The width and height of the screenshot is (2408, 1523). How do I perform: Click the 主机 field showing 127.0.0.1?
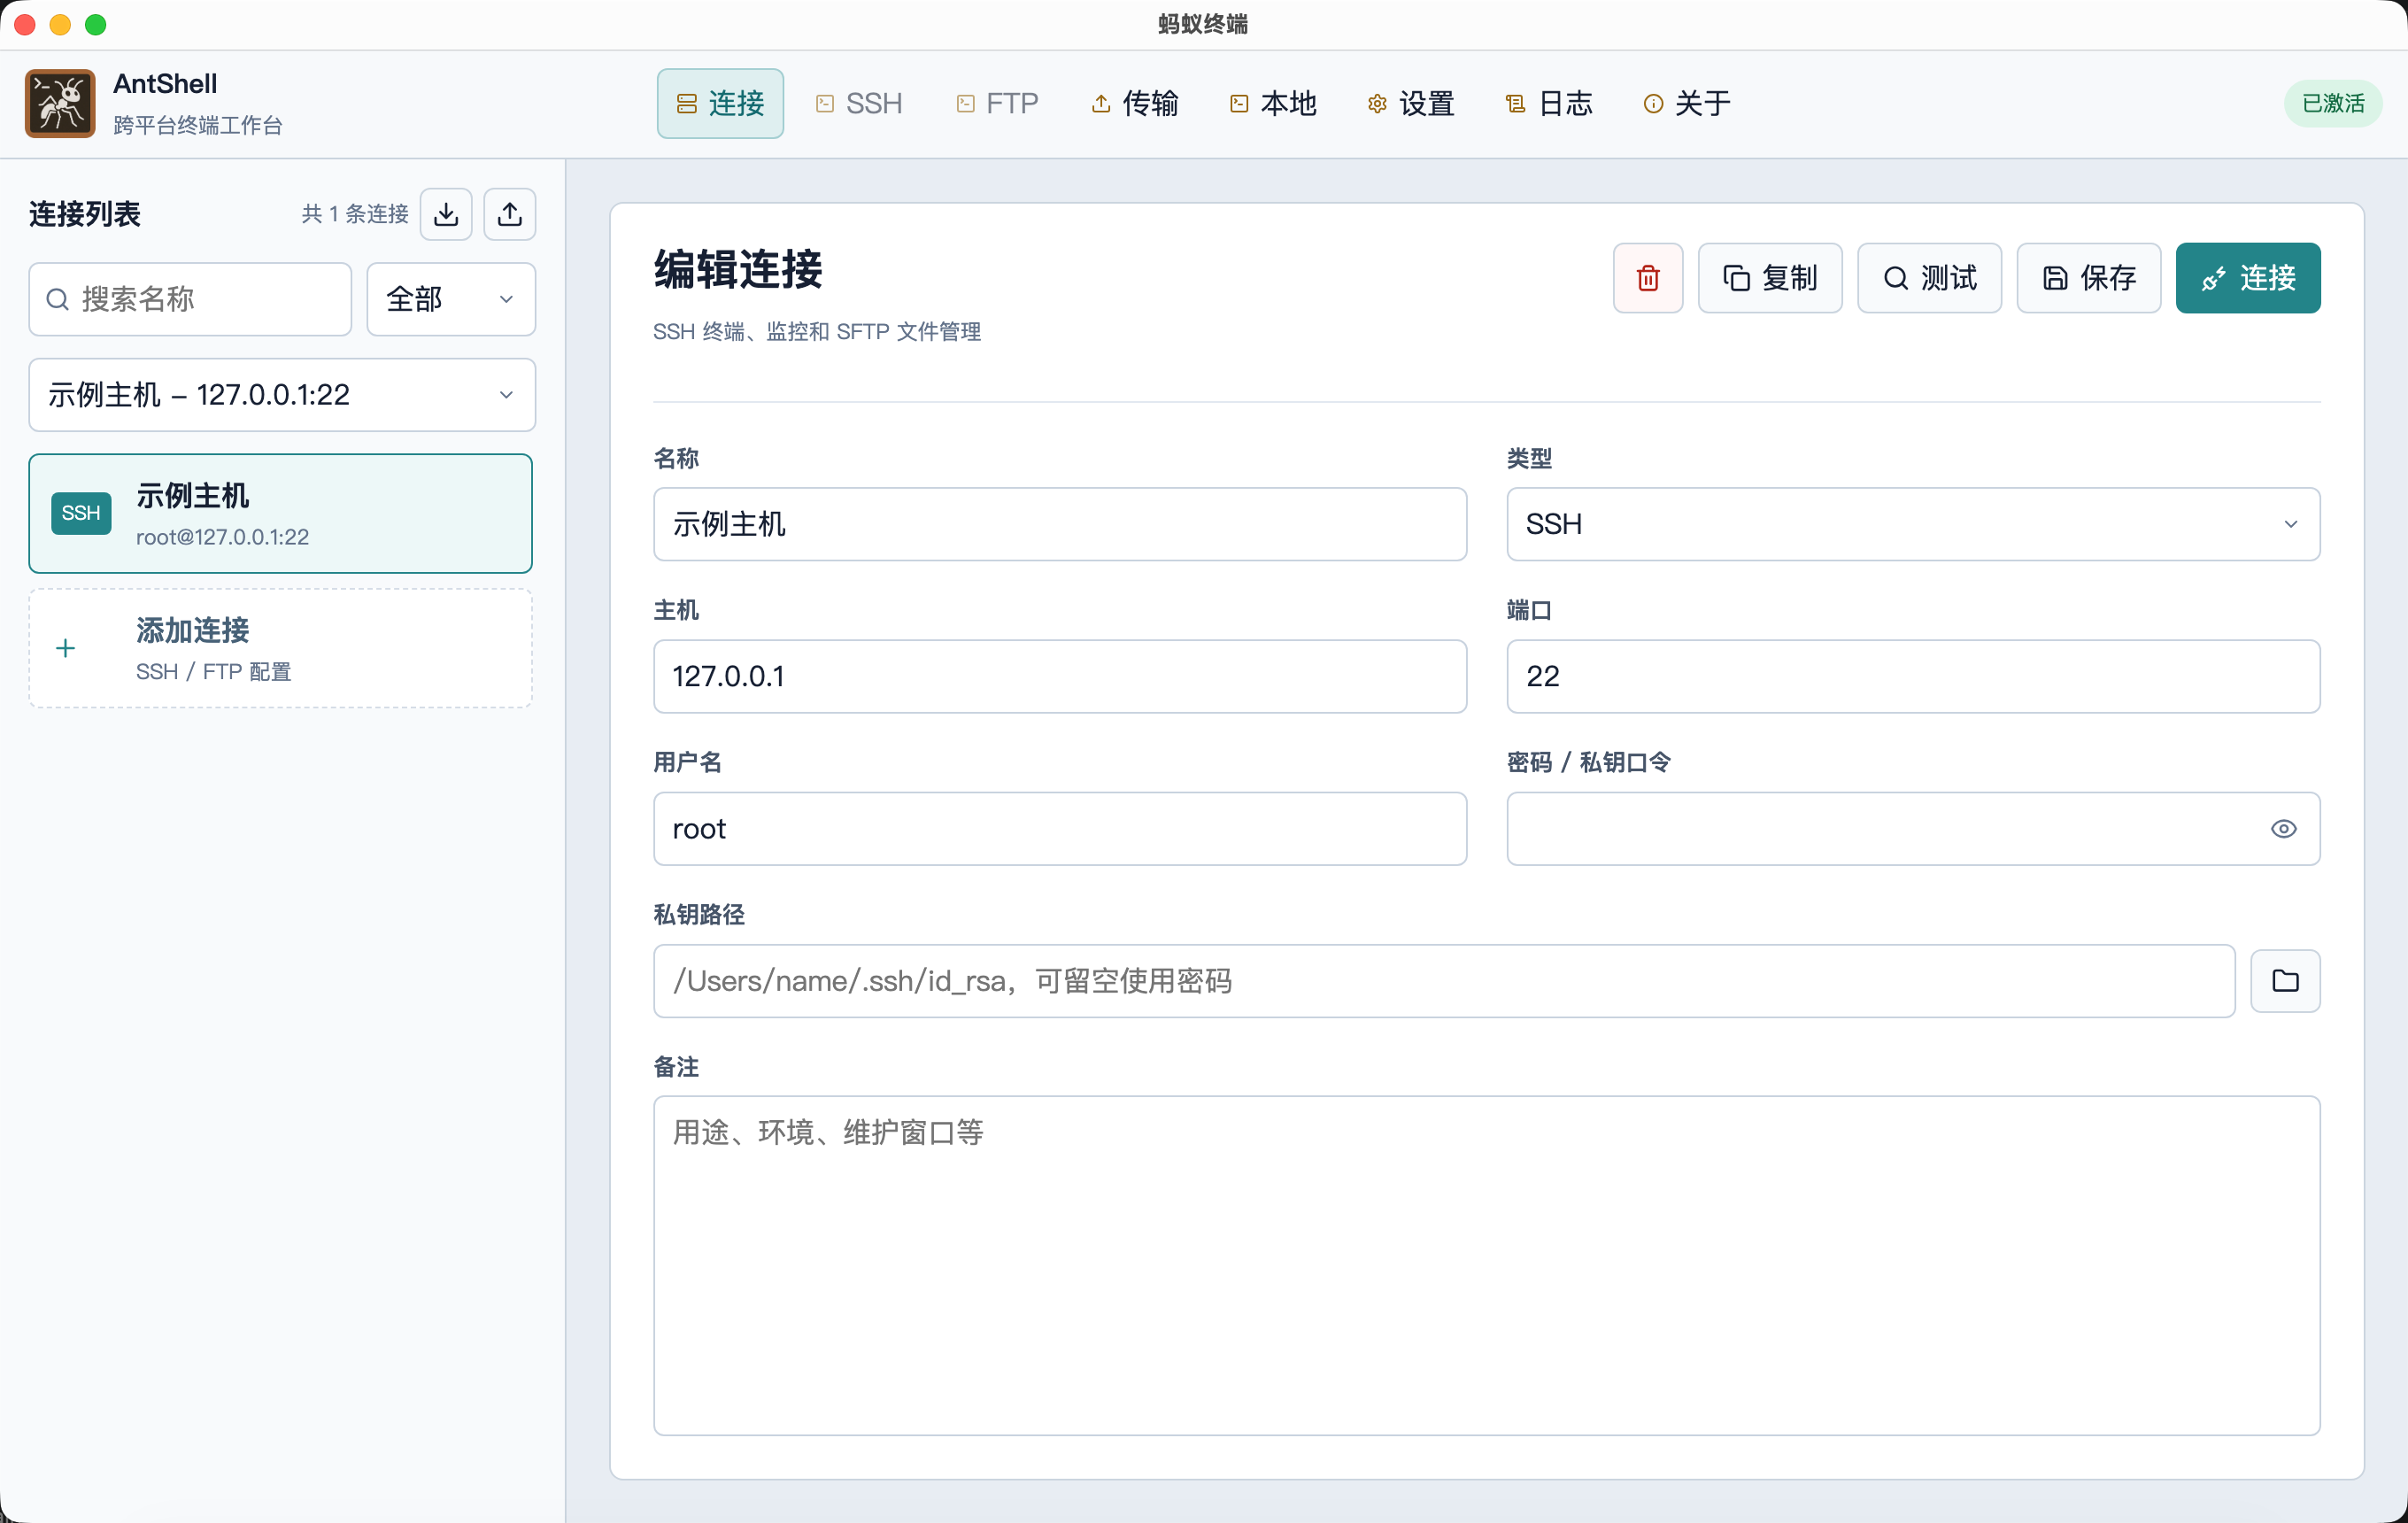(1060, 676)
